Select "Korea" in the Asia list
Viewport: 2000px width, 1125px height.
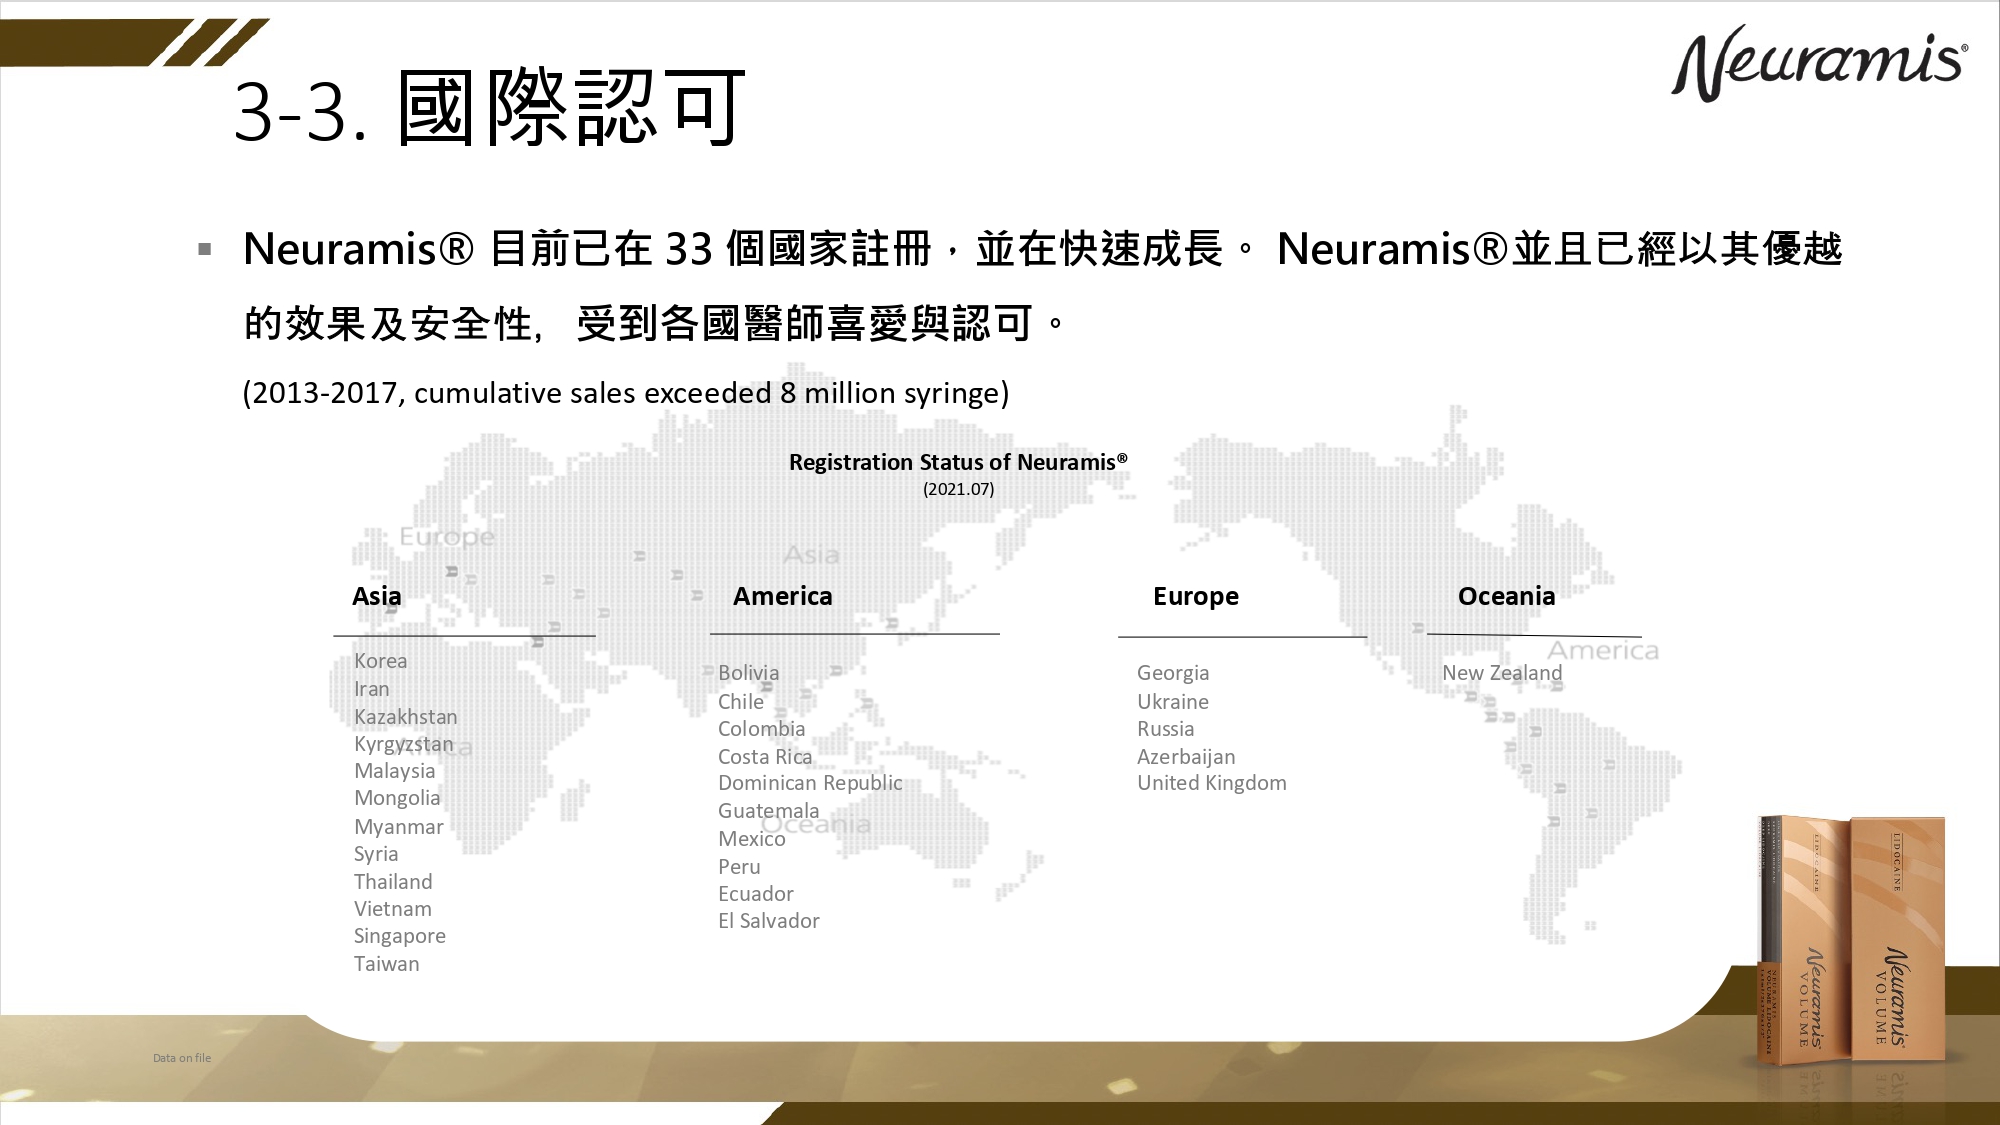point(380,661)
